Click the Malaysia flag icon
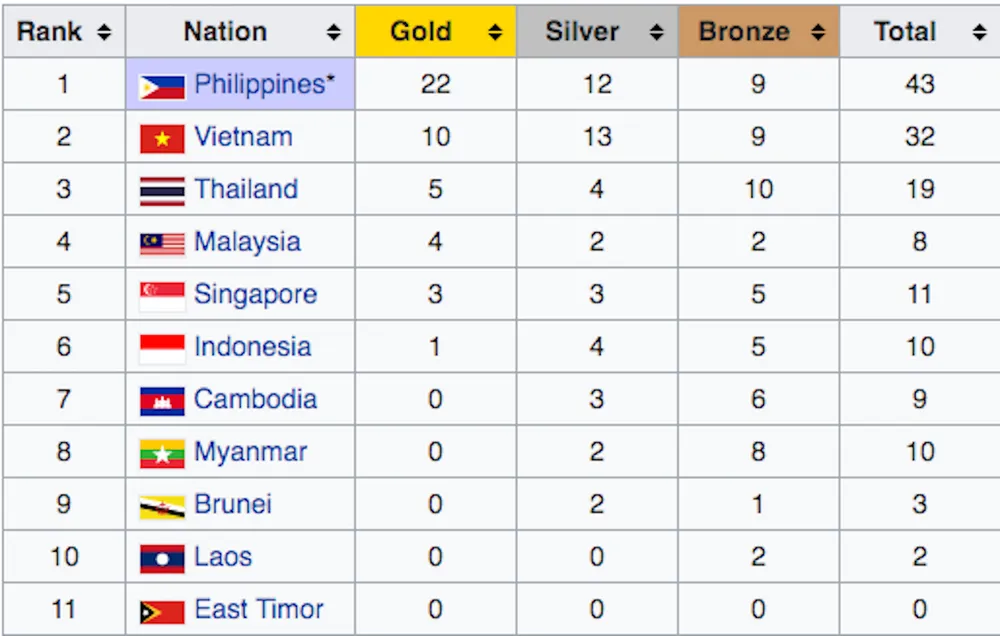Viewport: 1000px width, 636px height. coord(162,244)
